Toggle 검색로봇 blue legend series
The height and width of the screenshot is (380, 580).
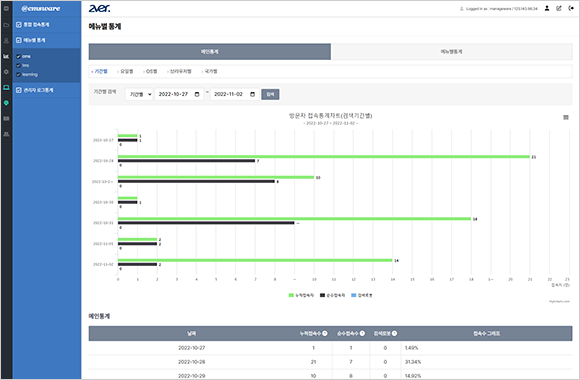[362, 295]
